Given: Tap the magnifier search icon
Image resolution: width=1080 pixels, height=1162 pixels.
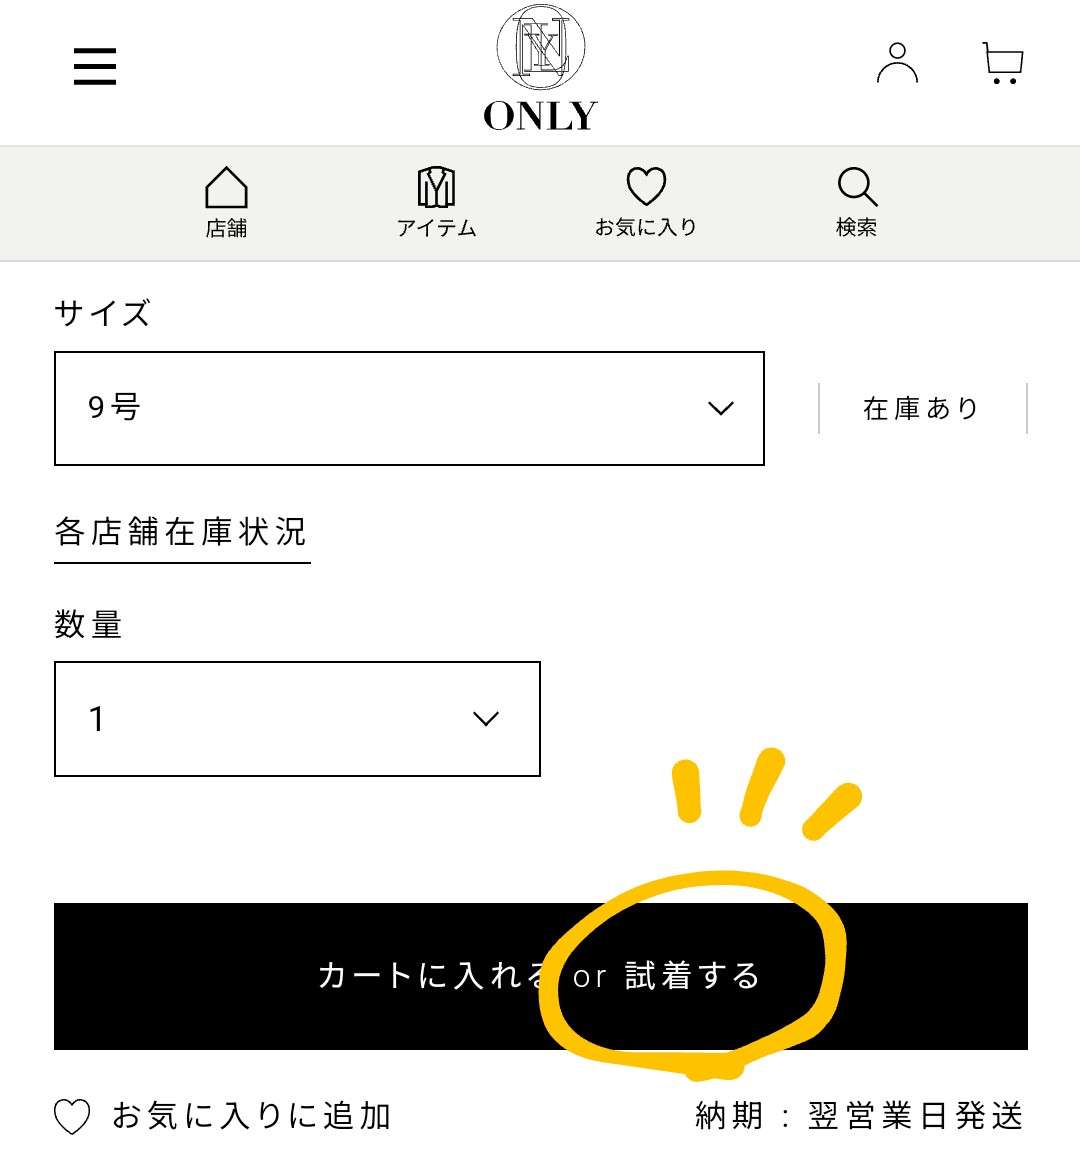Looking at the screenshot, I should click(857, 187).
